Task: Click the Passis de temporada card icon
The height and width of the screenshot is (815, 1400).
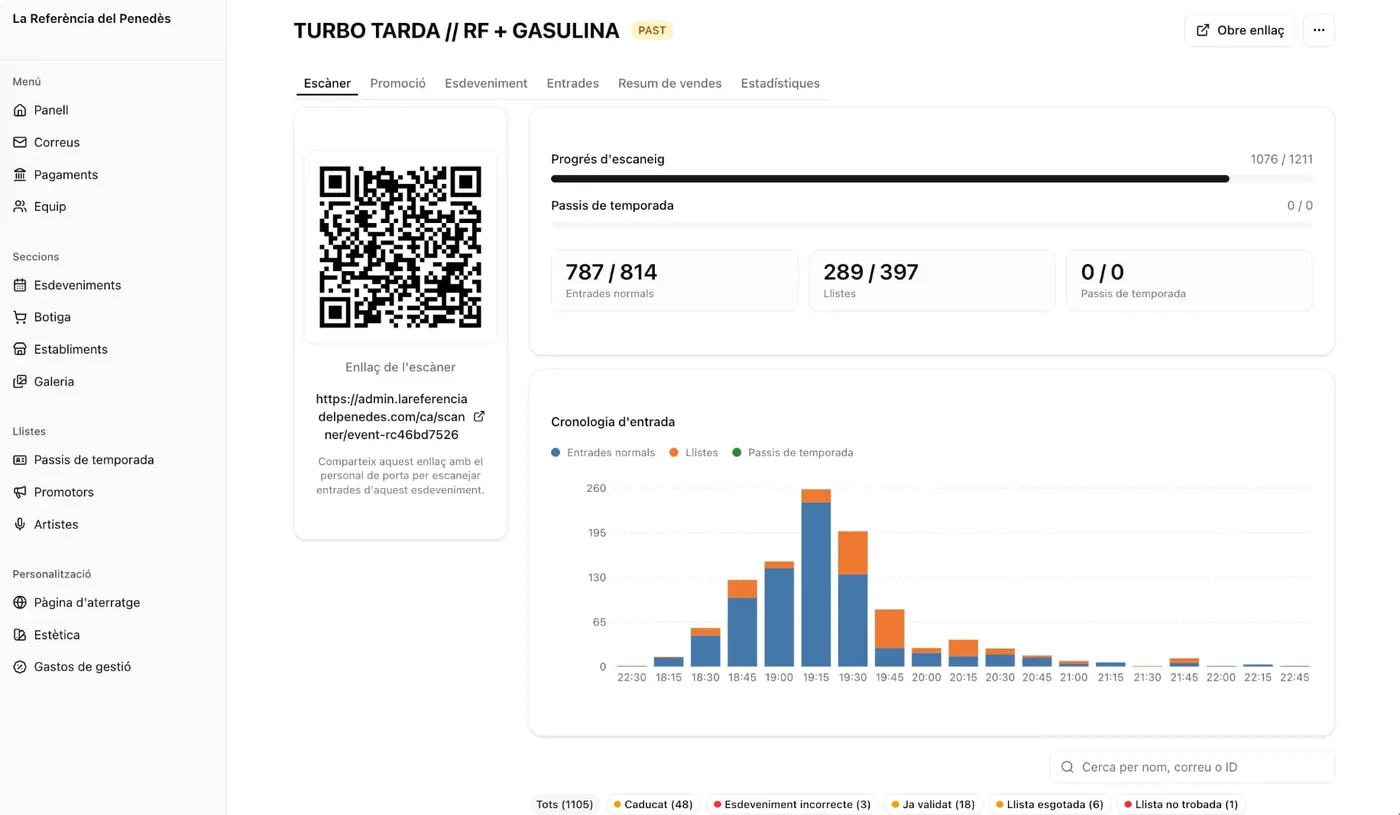Action: (20, 460)
